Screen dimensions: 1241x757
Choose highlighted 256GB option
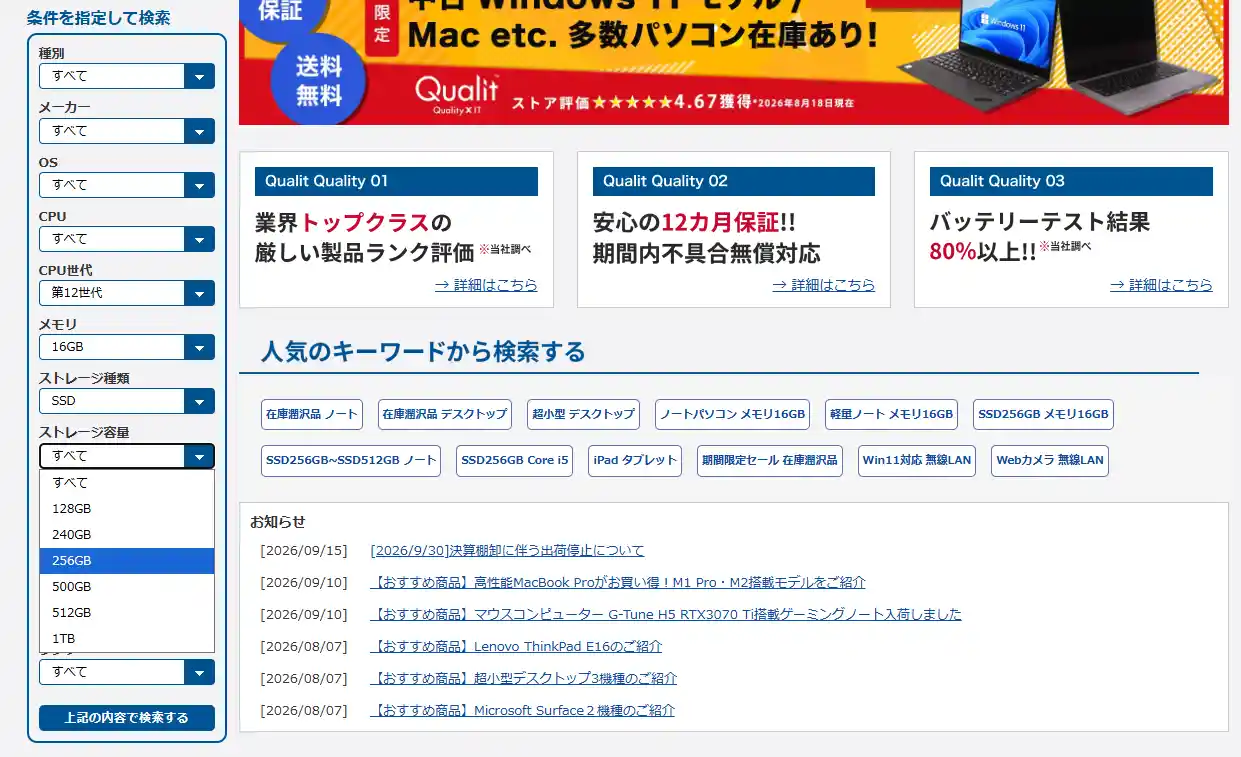pyautogui.click(x=127, y=561)
